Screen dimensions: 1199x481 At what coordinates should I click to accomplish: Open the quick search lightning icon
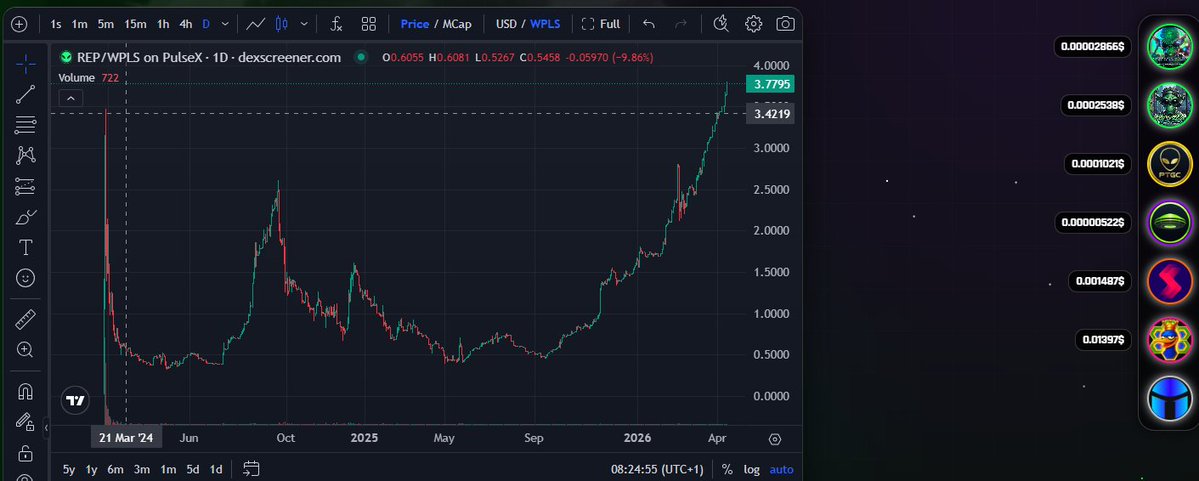pos(720,24)
